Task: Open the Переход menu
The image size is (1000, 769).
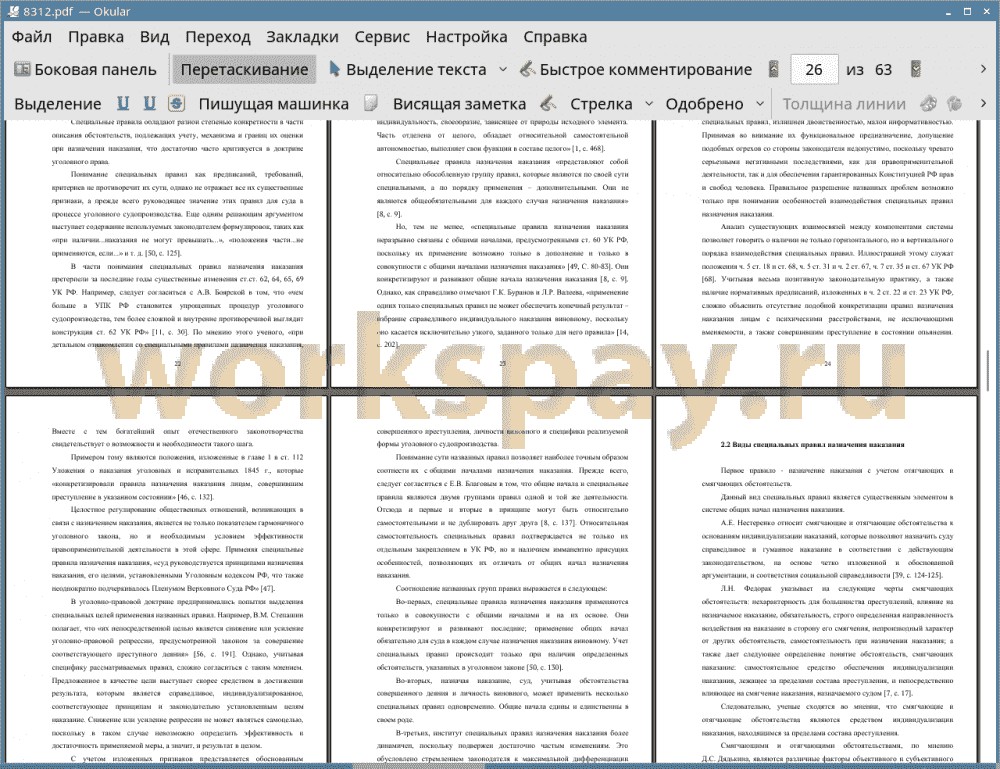Action: pos(217,37)
